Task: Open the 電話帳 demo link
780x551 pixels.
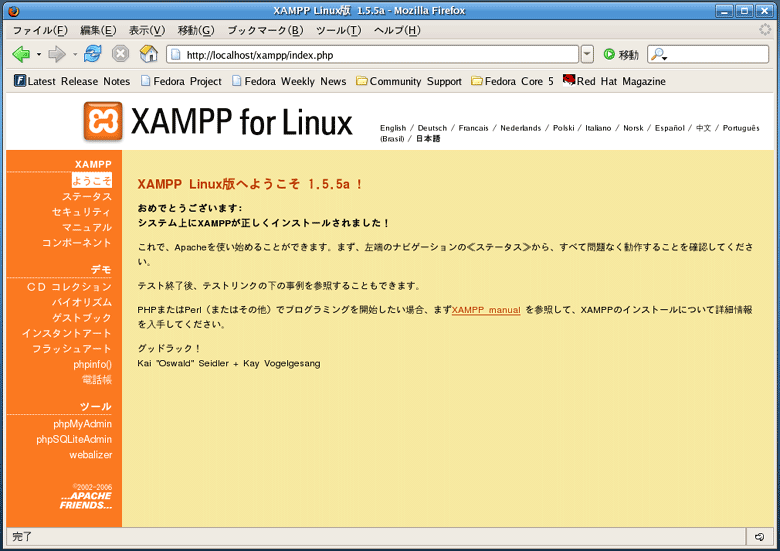Action: click(x=97, y=380)
